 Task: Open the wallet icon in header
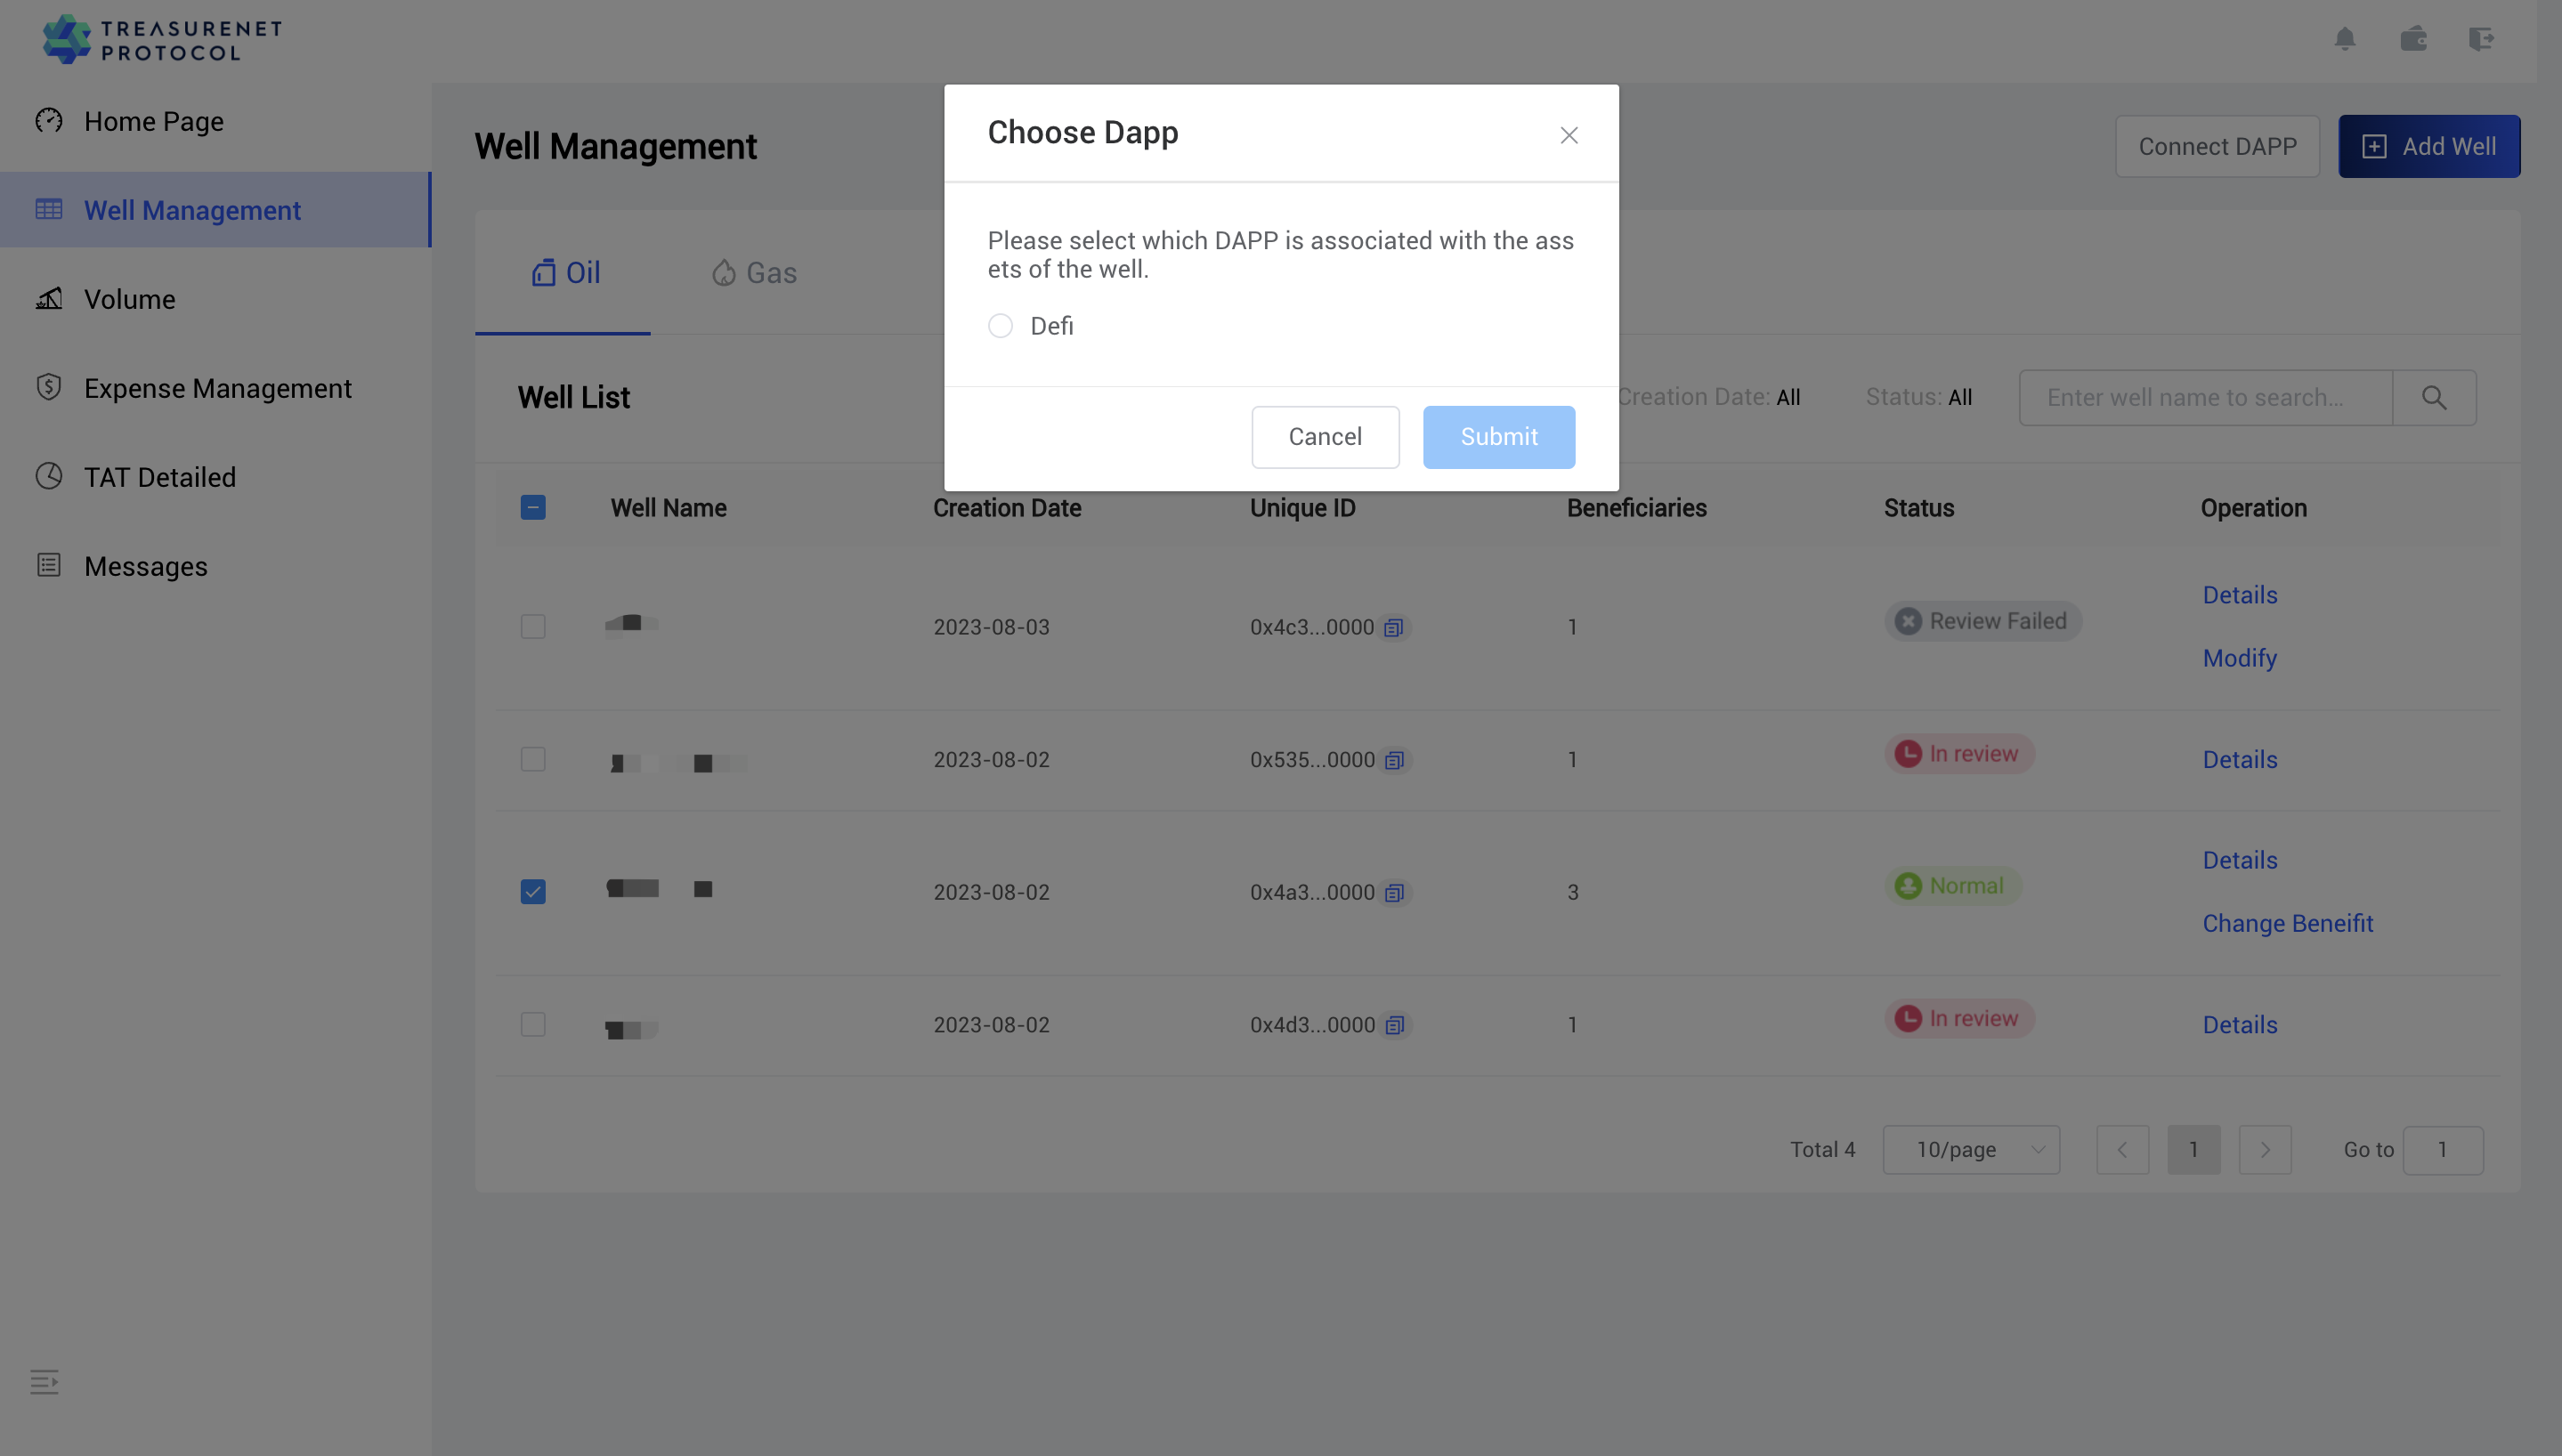[x=2413, y=39]
